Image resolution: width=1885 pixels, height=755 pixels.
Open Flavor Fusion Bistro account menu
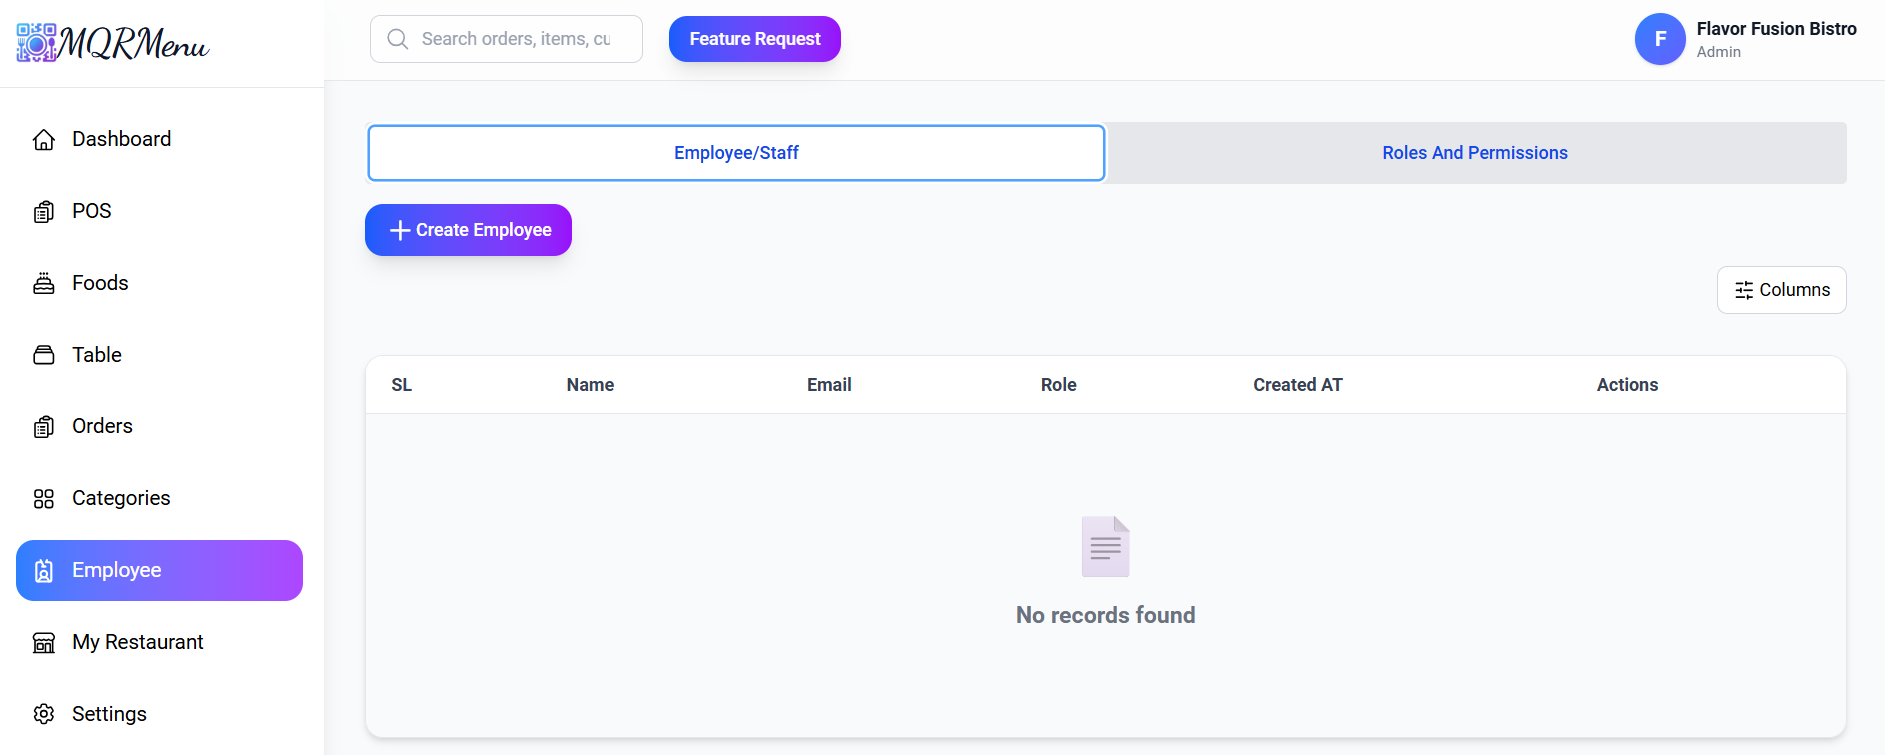pos(1775,39)
